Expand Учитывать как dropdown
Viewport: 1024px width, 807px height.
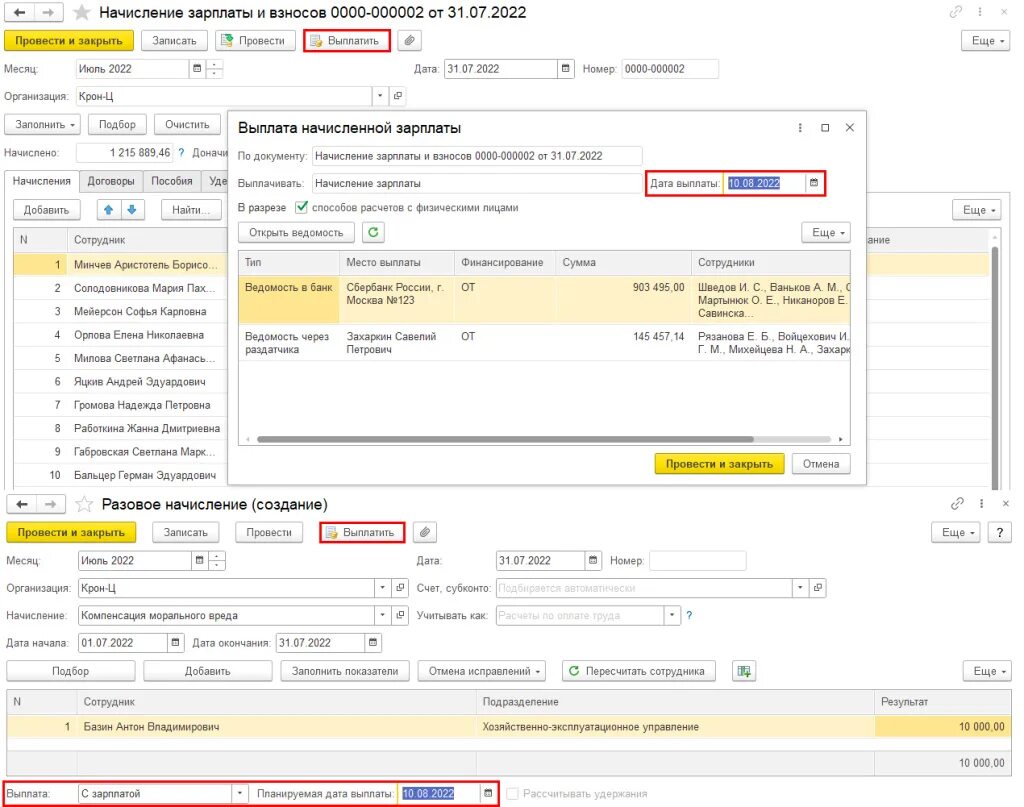(x=672, y=615)
